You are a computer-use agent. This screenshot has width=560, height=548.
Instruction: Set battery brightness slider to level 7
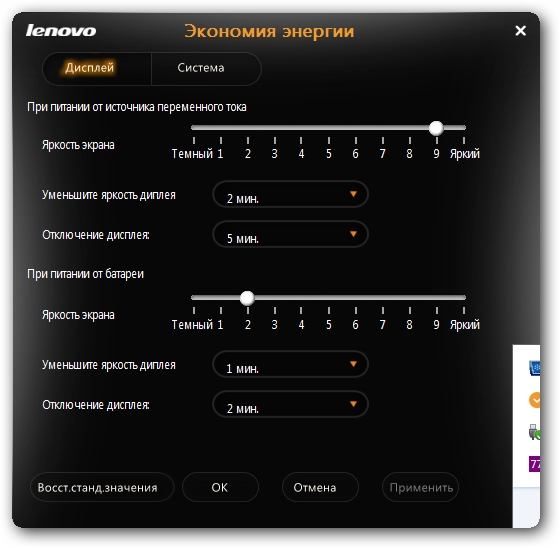pyautogui.click(x=382, y=298)
